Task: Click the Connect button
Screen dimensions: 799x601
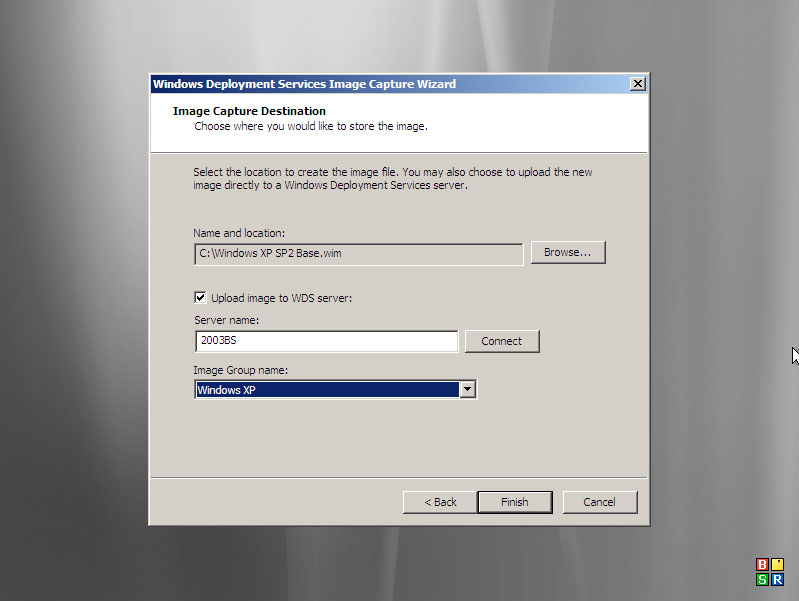Action: [x=502, y=341]
